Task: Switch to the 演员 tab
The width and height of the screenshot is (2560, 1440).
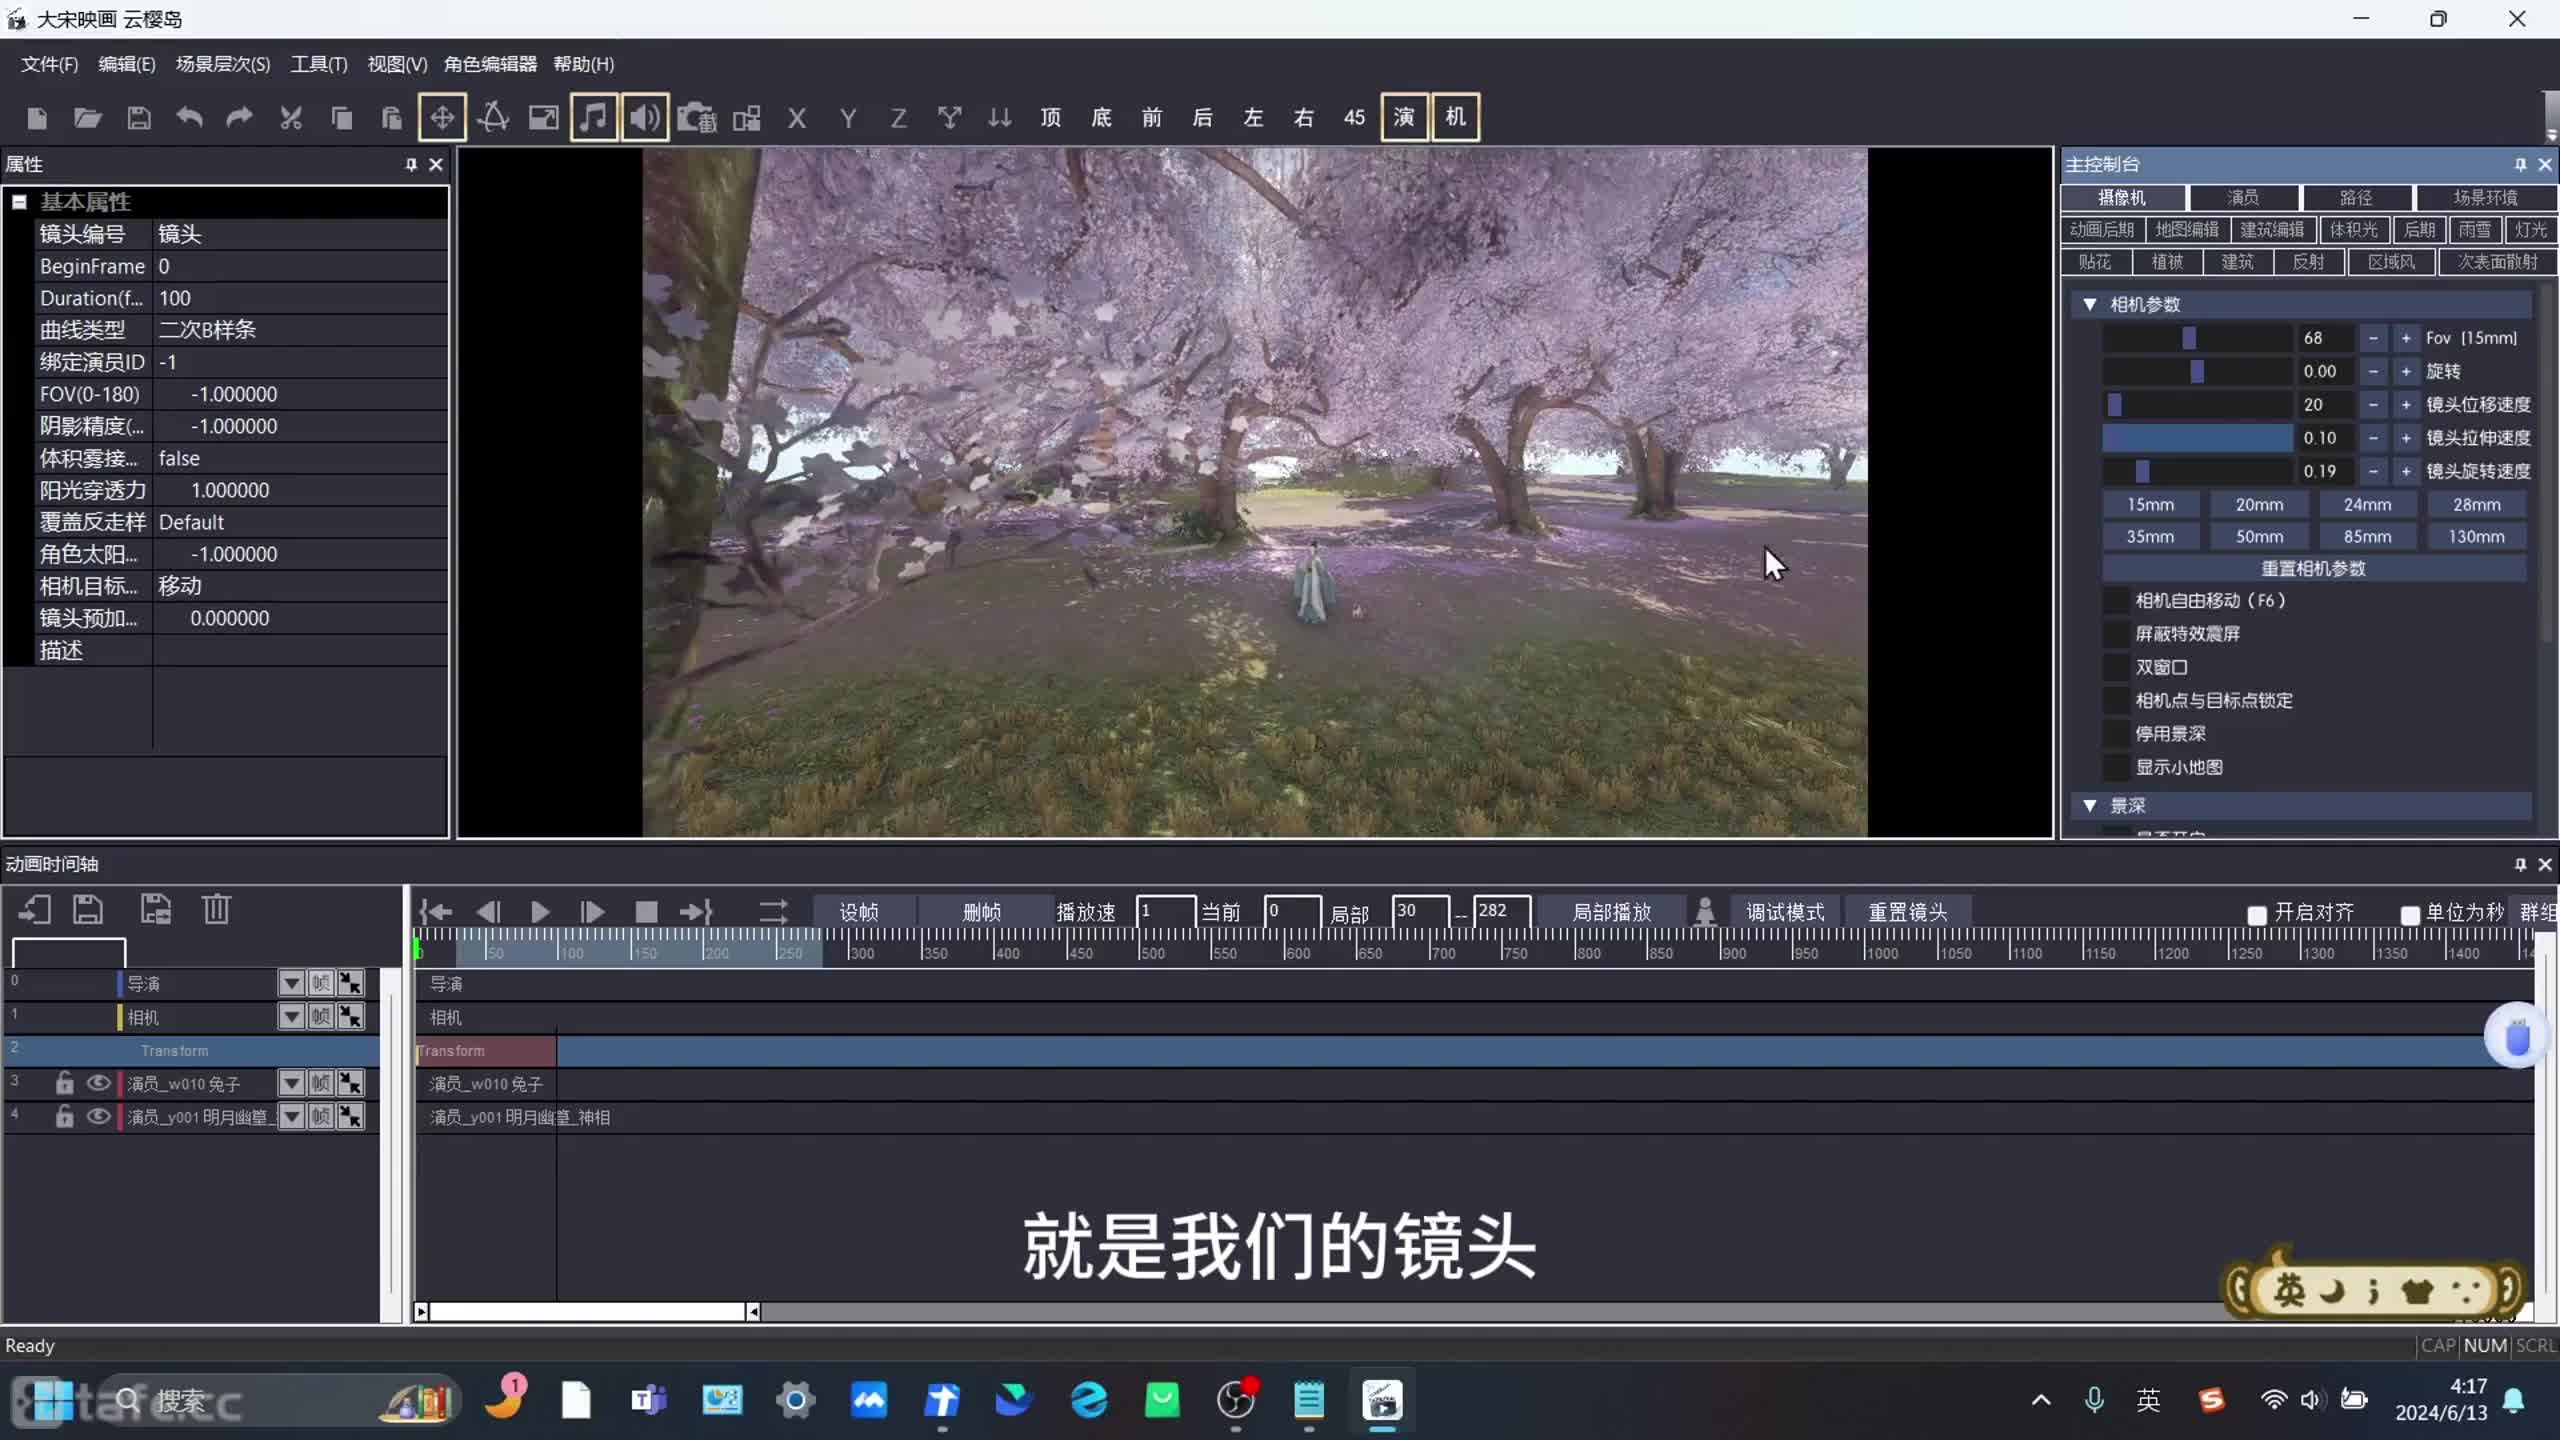Action: point(2243,198)
